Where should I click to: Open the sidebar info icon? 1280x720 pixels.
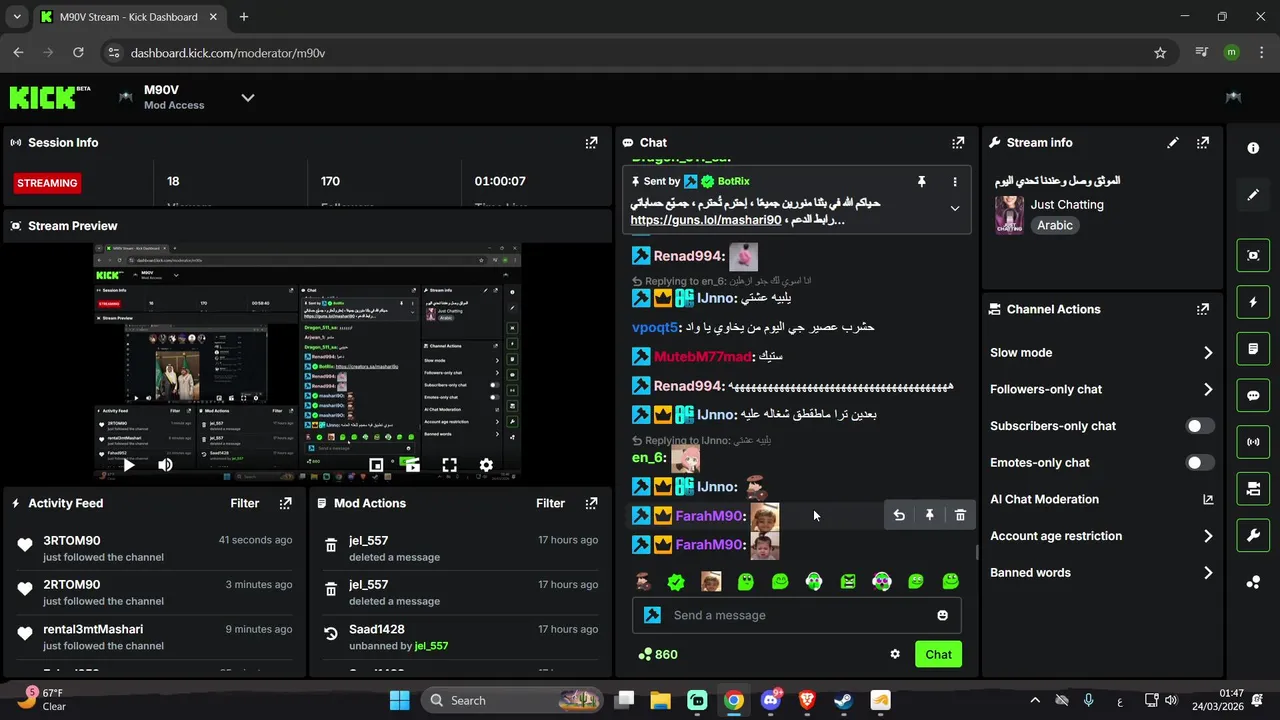1253,148
